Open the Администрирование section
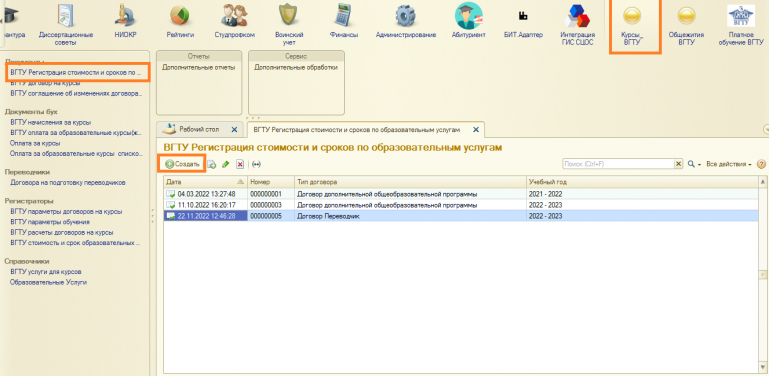 406,21
